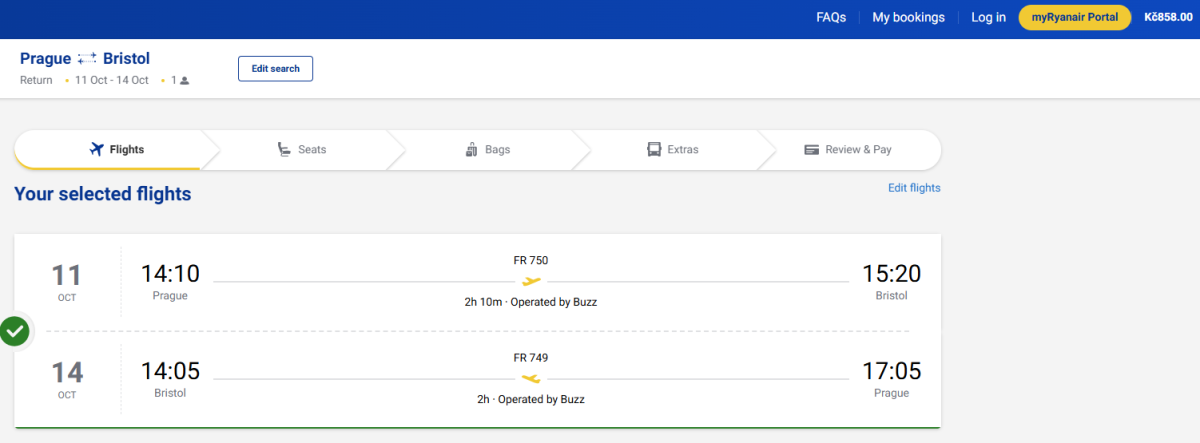Click the round-trip arrows between Prague and Bristol

[87, 60]
